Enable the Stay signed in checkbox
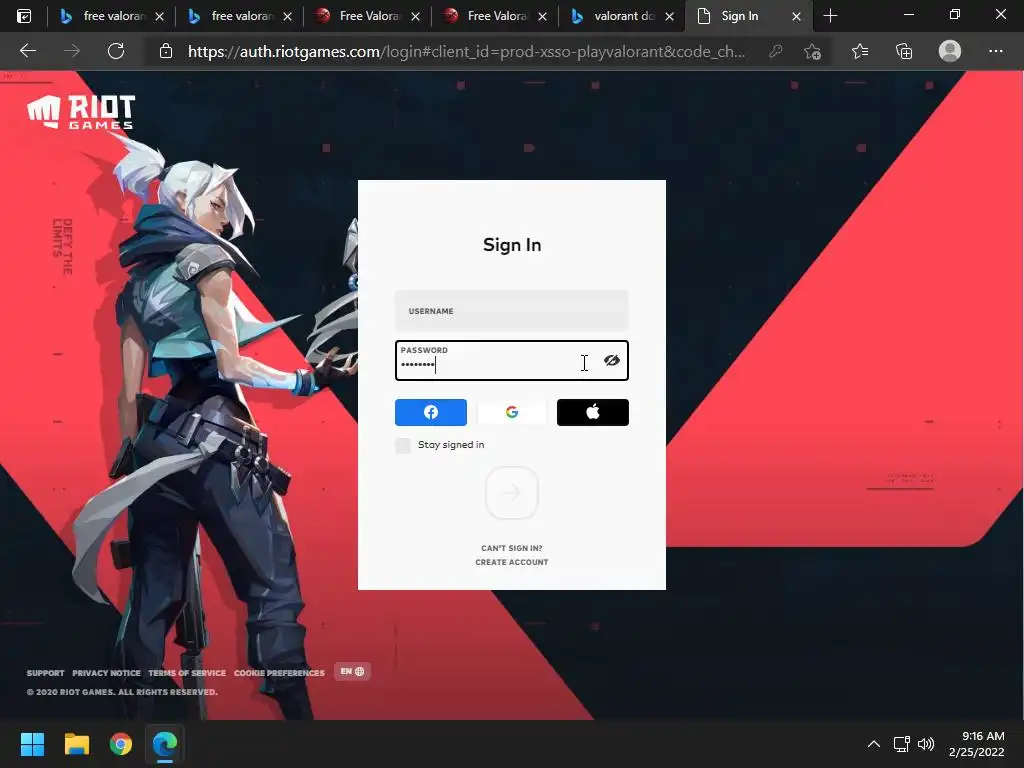1024x768 pixels. click(403, 445)
